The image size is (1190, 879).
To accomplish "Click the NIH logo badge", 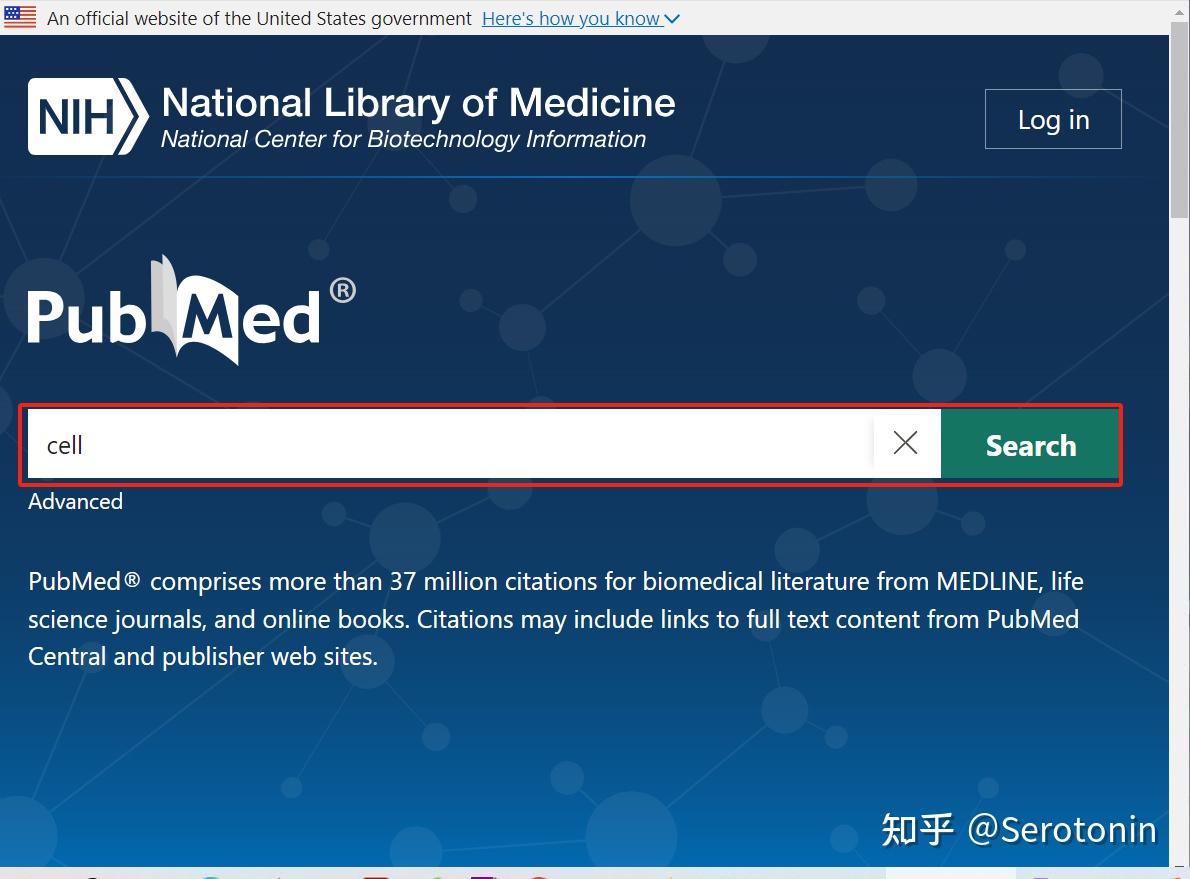I will pyautogui.click(x=88, y=117).
